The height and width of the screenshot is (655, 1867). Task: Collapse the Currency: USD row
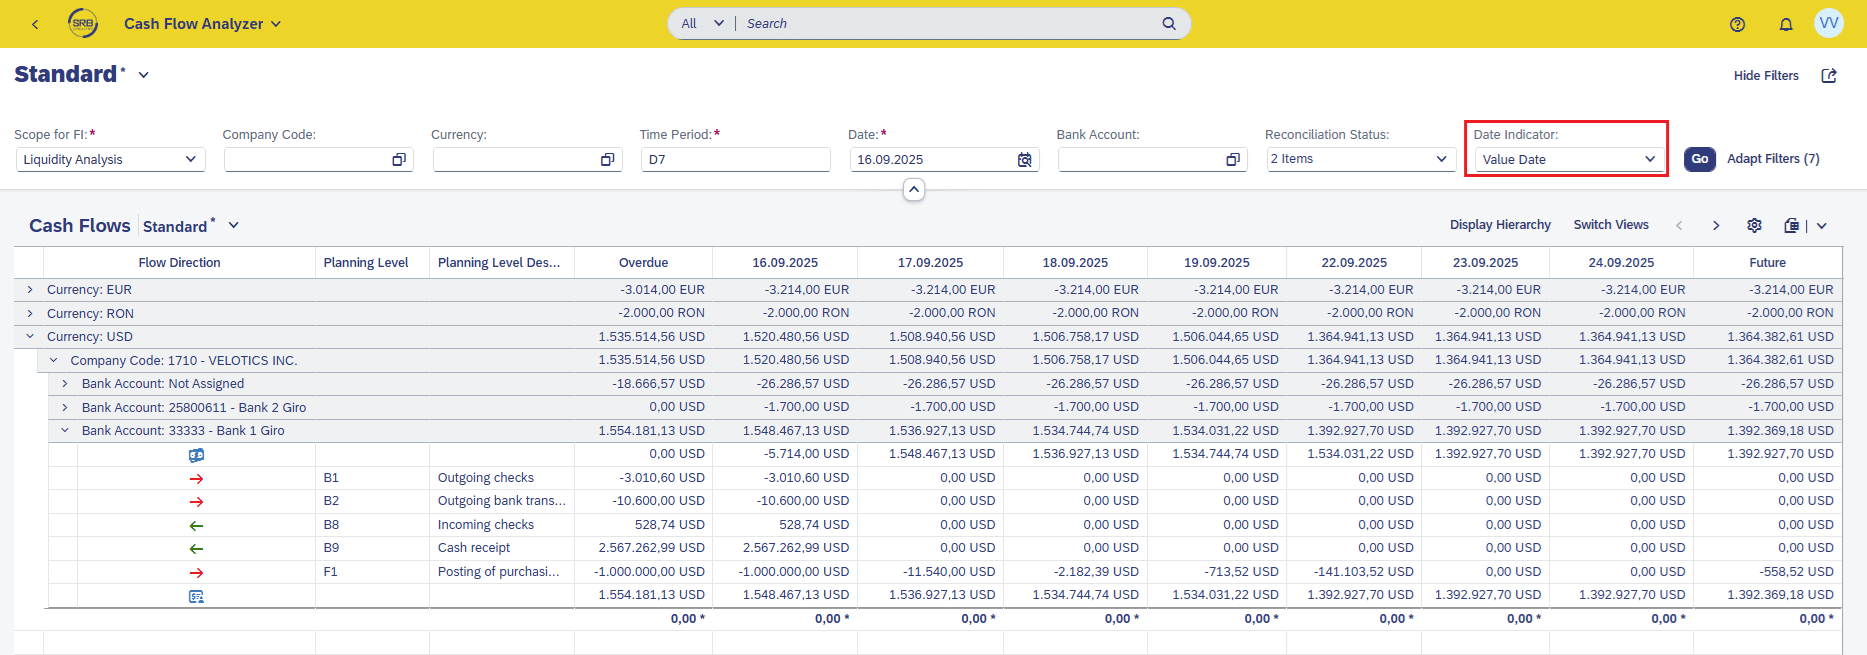30,337
